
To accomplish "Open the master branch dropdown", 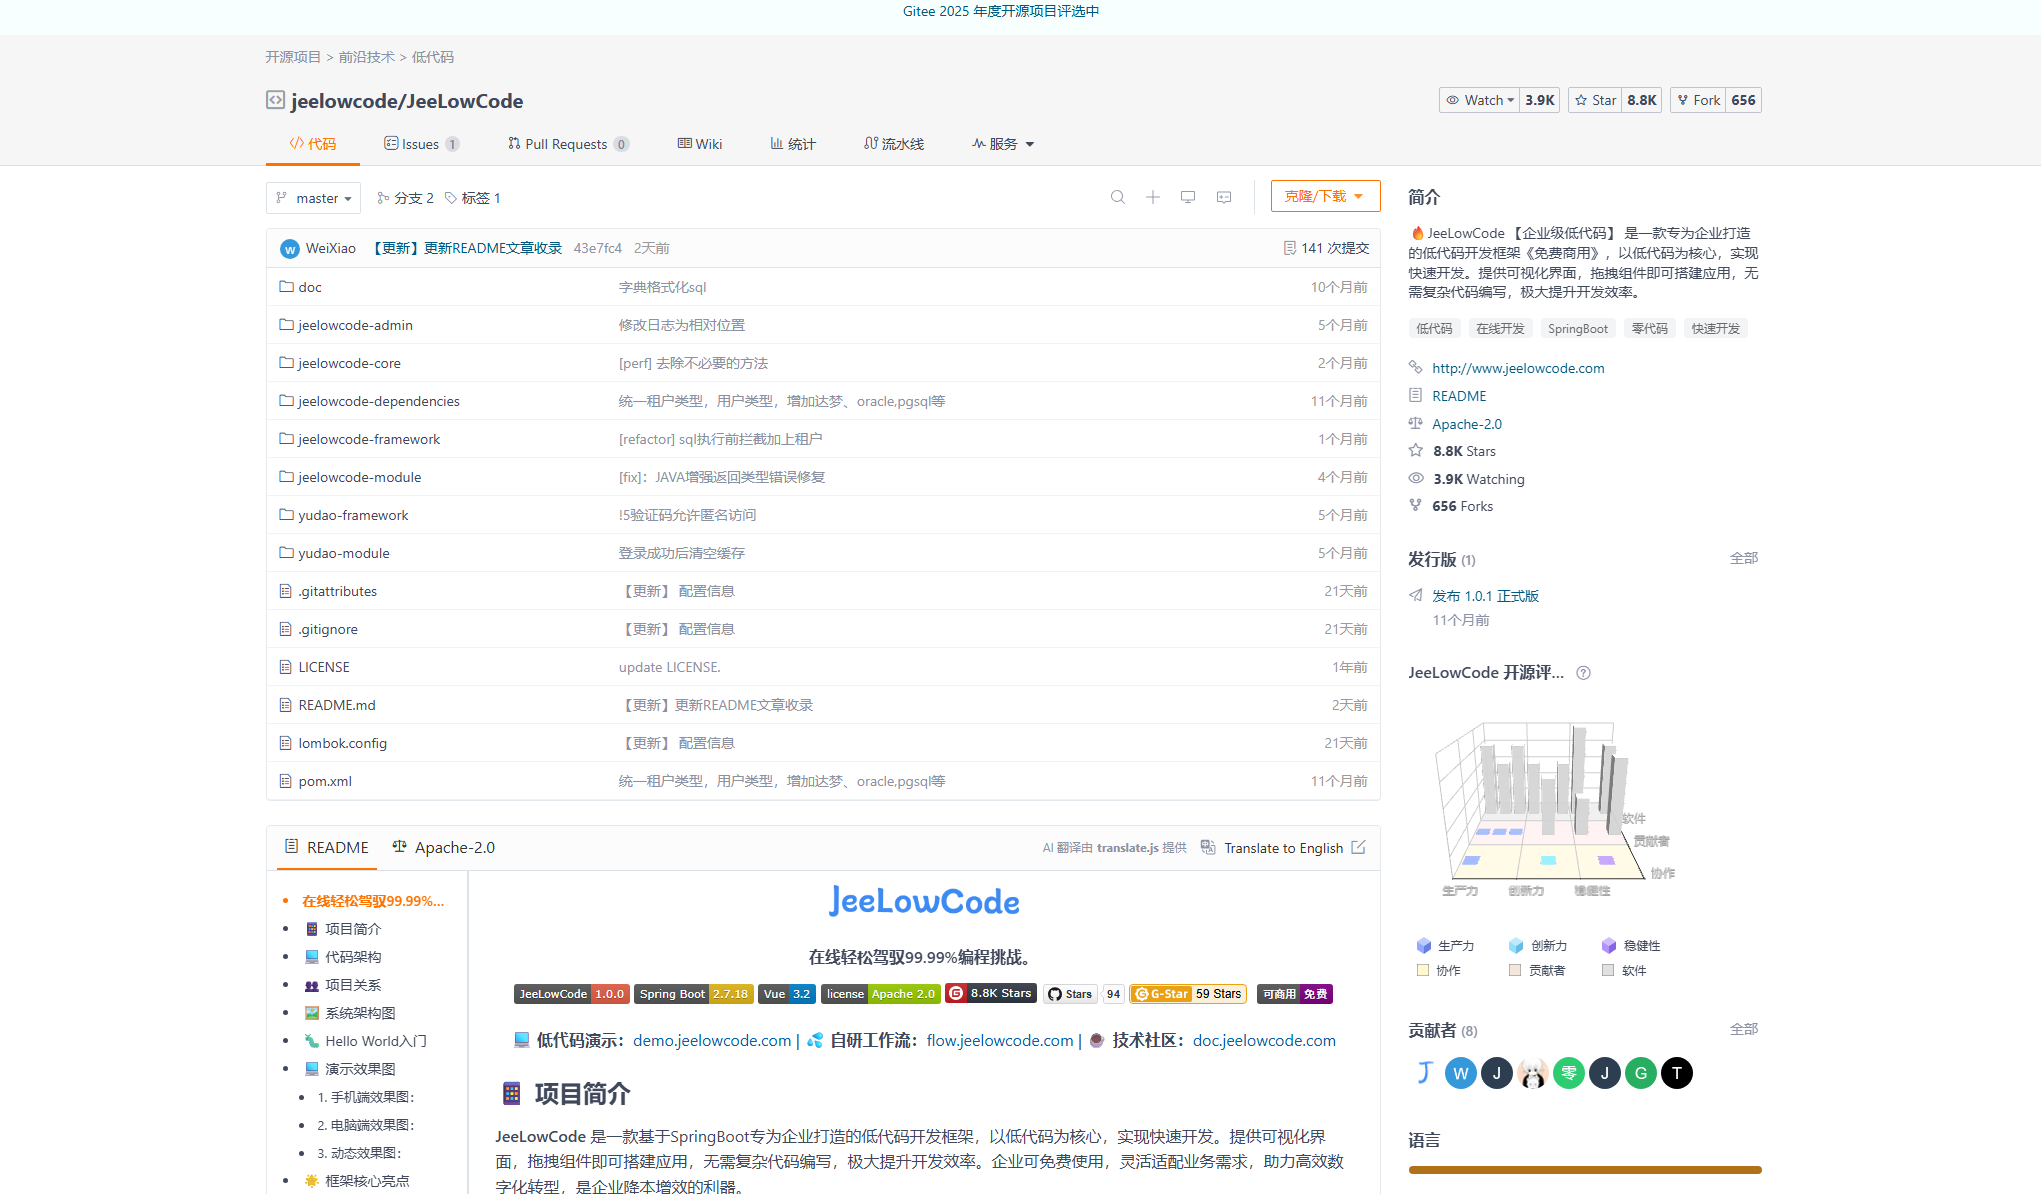I will 313,198.
